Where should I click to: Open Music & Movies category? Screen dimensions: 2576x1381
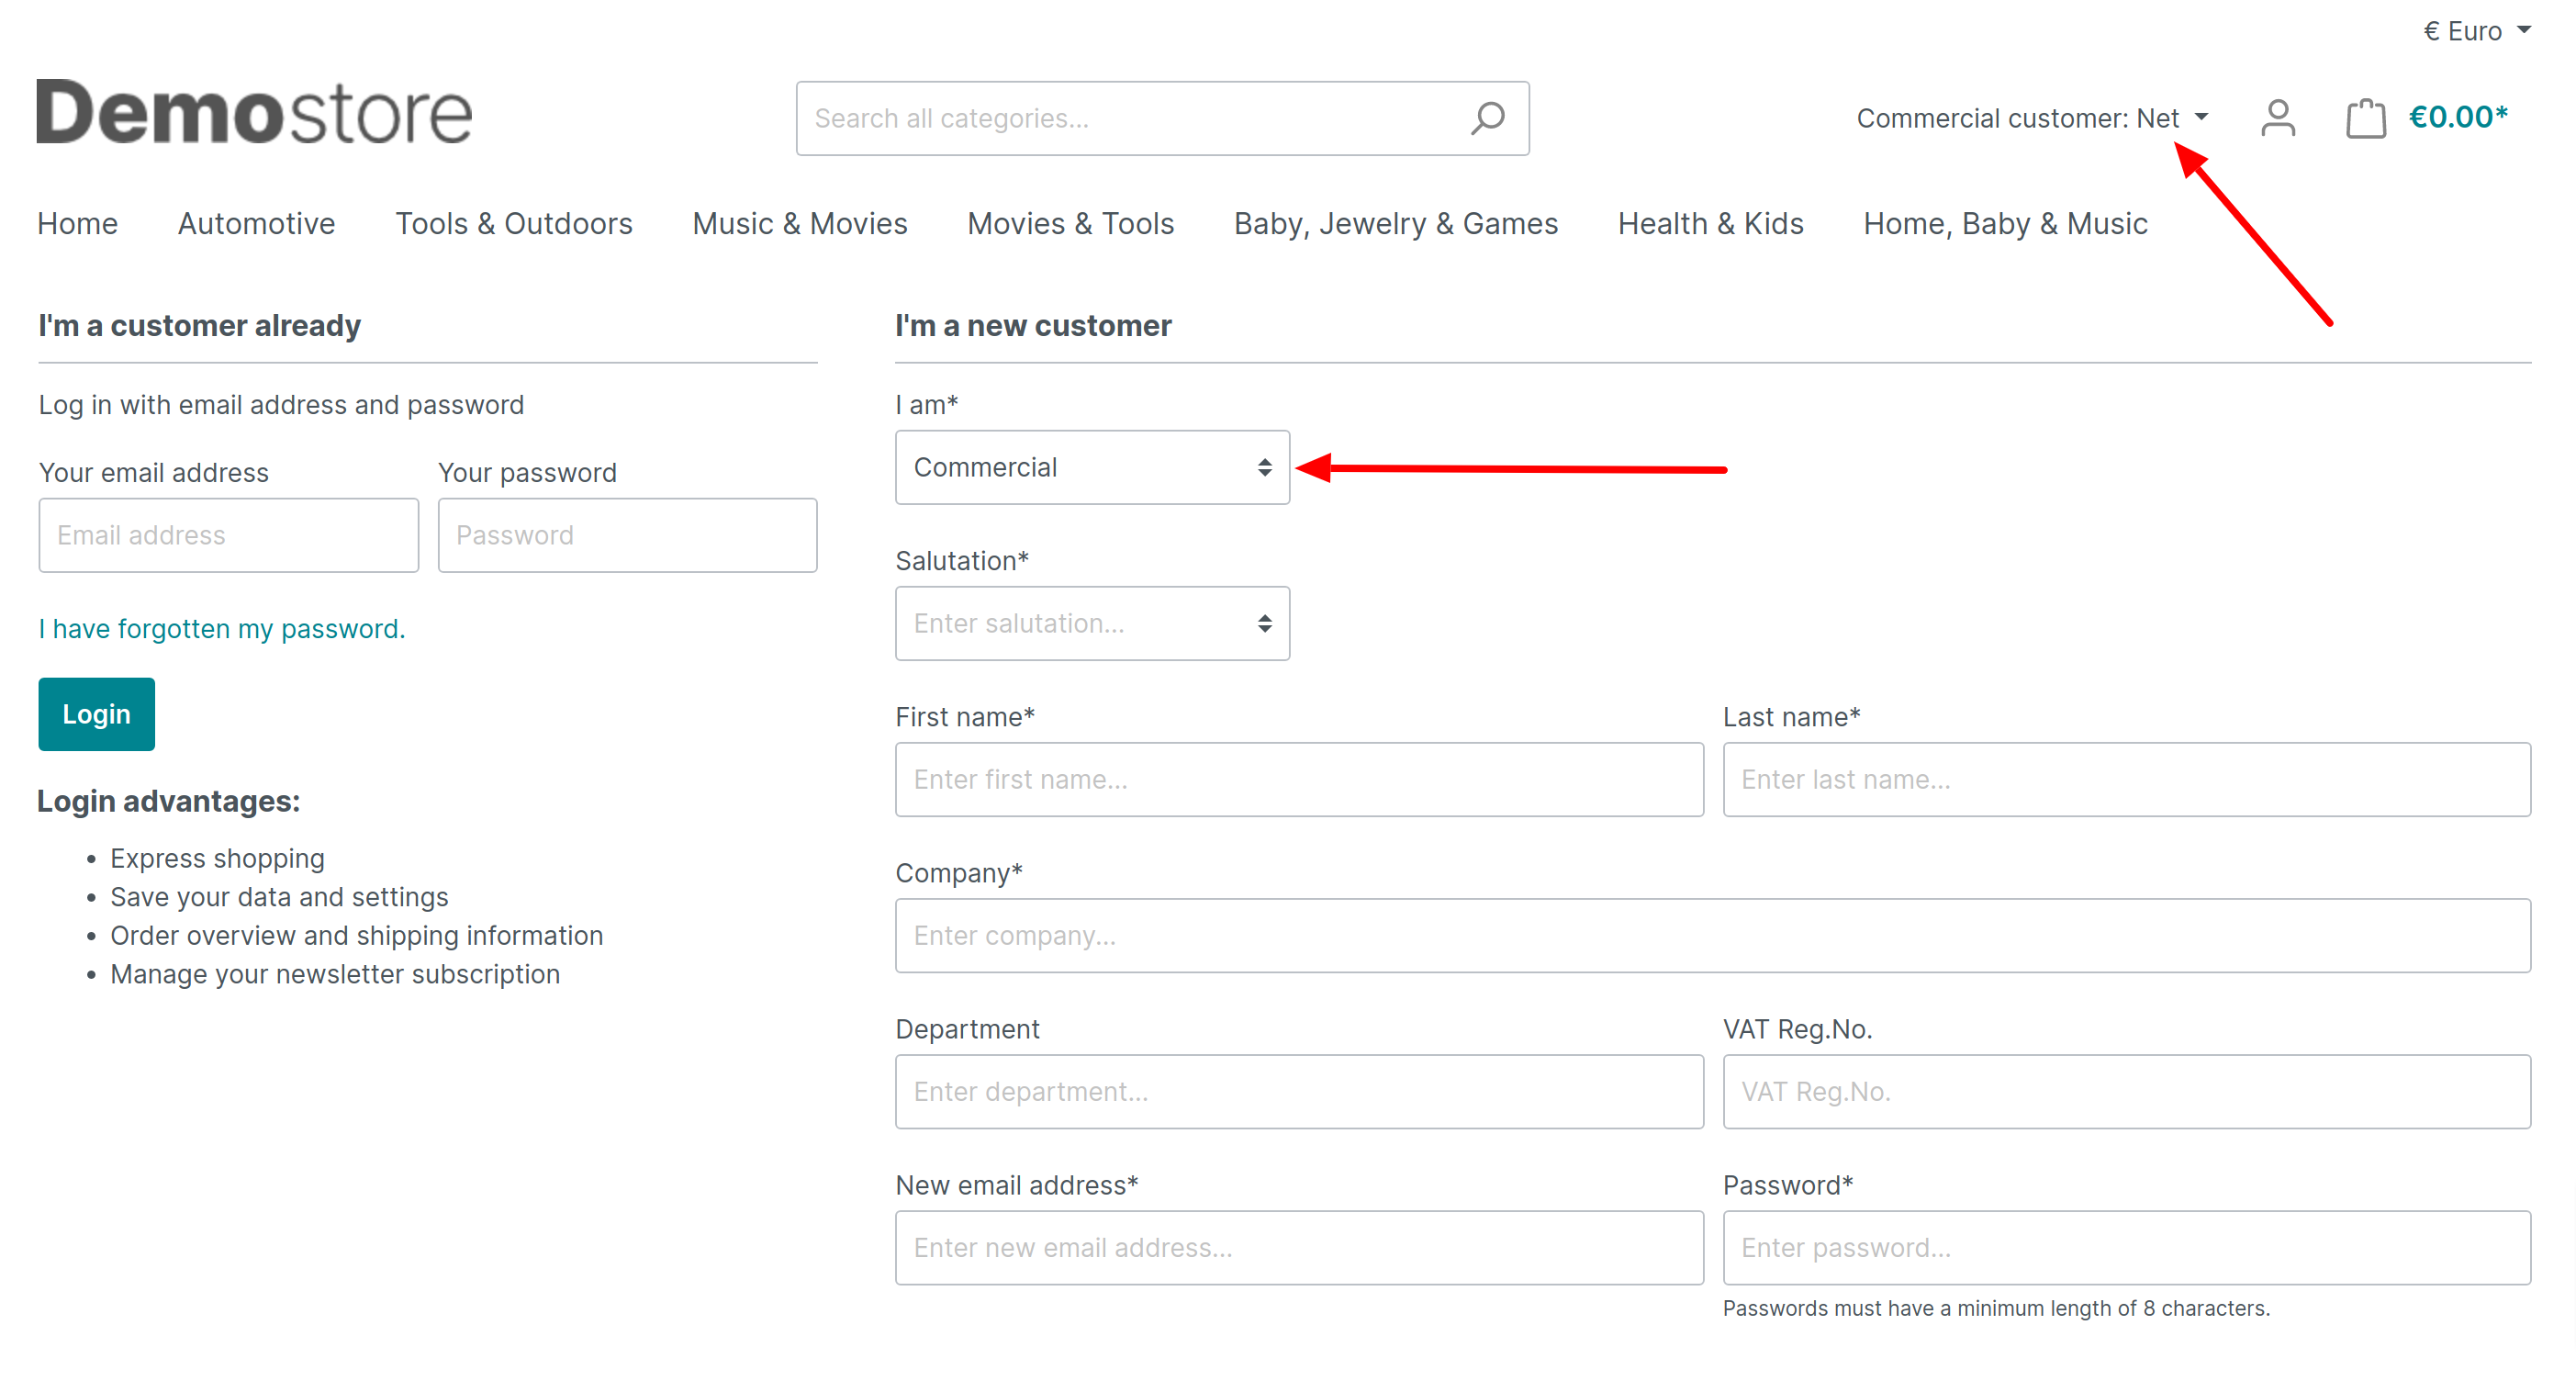click(799, 223)
